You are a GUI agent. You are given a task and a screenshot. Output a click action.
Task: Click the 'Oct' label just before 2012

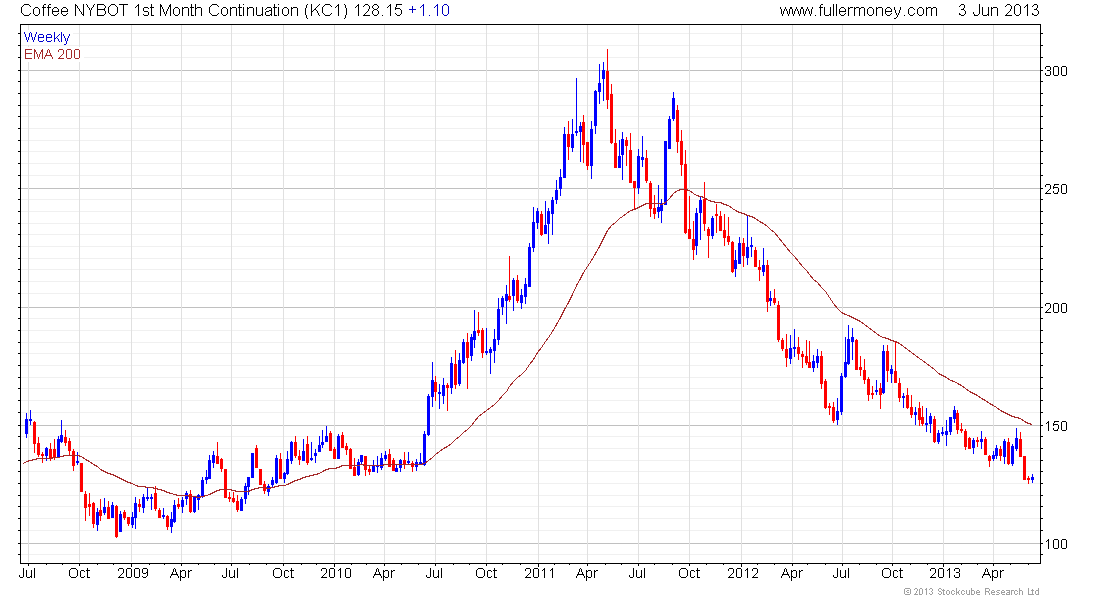point(689,573)
